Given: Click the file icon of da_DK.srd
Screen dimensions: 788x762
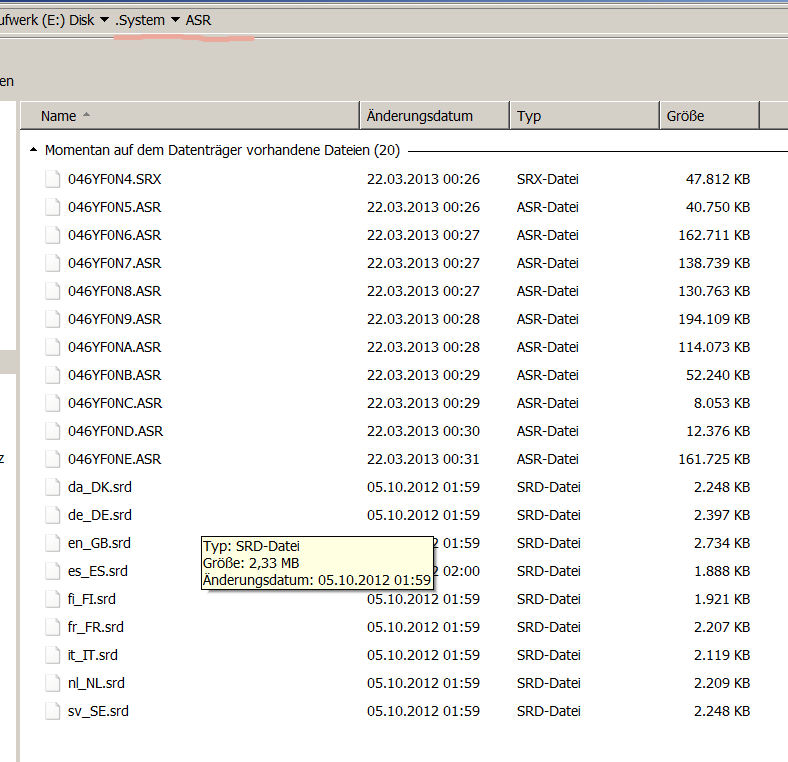Looking at the screenshot, I should [52, 488].
